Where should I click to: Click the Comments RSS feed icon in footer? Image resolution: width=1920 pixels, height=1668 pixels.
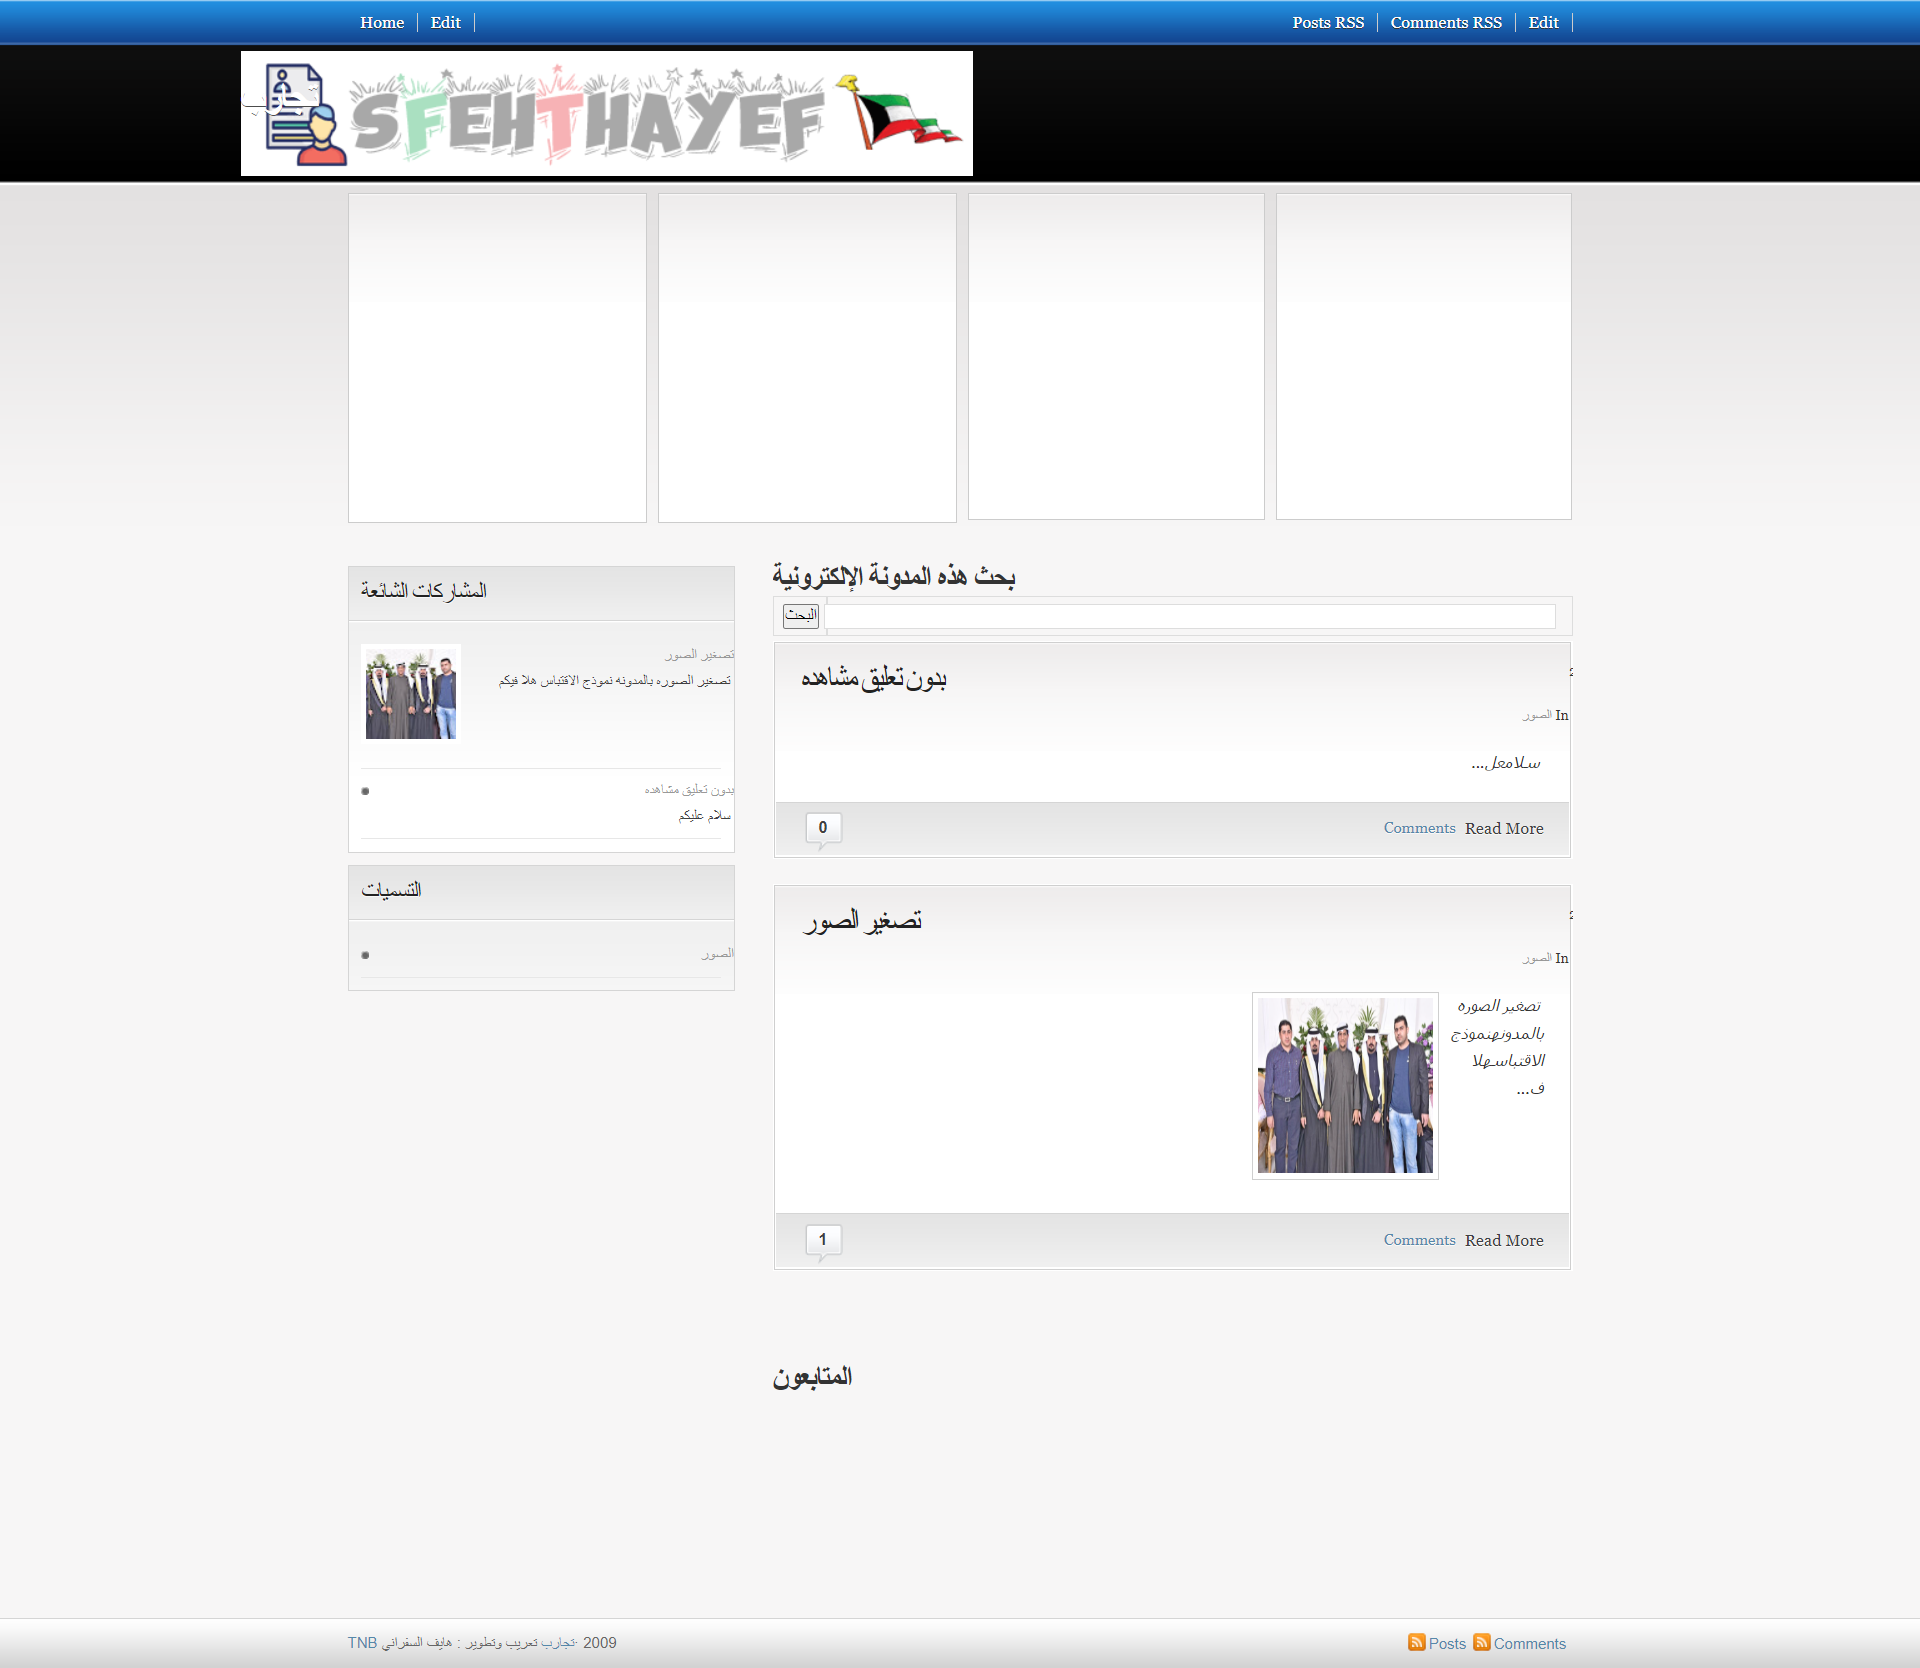(x=1482, y=1642)
